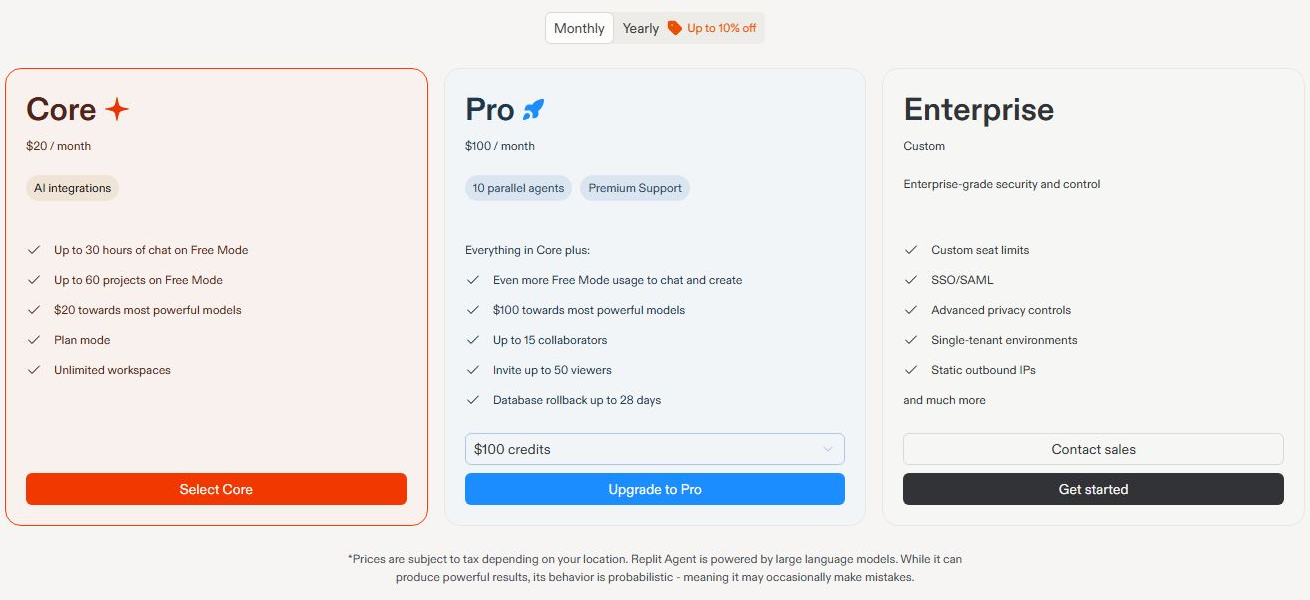Click checkmark beside Up to 15 collaborators
The height and width of the screenshot is (600, 1310).
[x=473, y=340]
